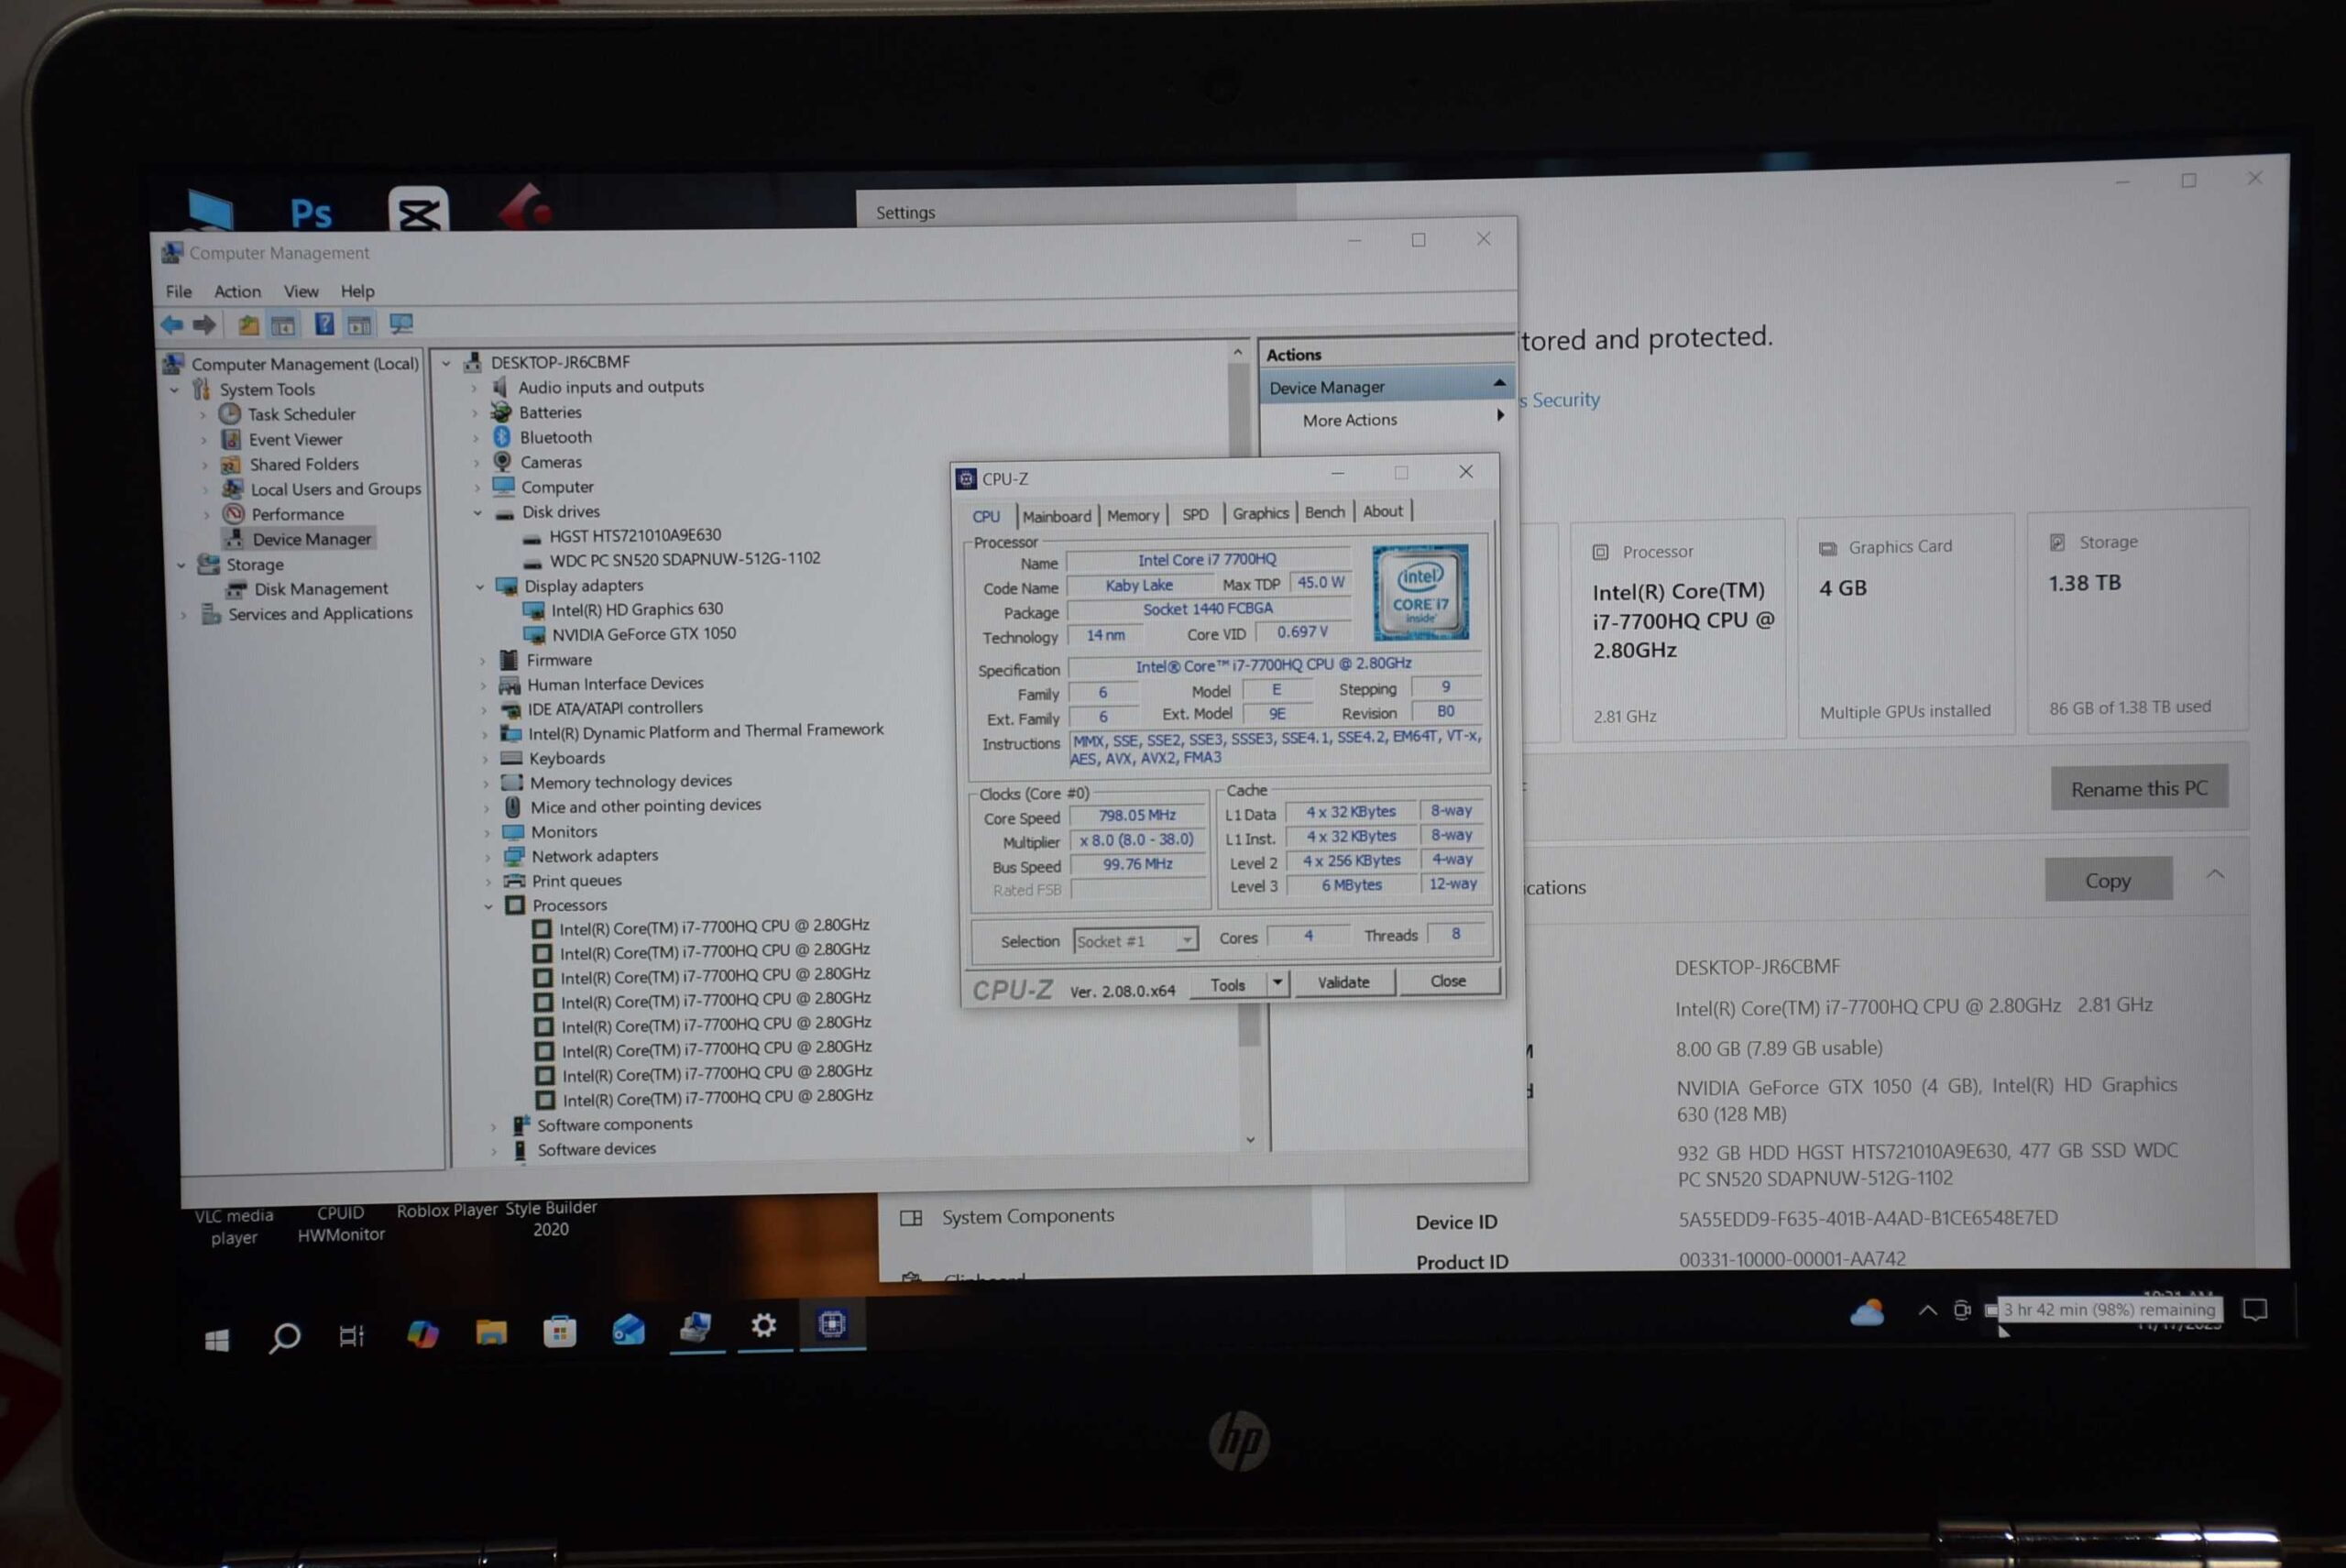Toggle Show/Hide Console Tree toolbar icon
The height and width of the screenshot is (1568, 2346).
pos(284,325)
